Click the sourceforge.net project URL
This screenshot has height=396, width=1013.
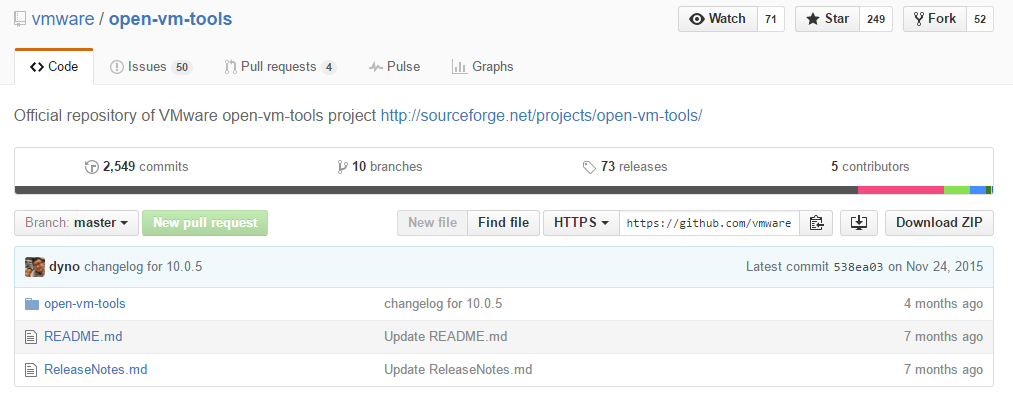click(541, 116)
